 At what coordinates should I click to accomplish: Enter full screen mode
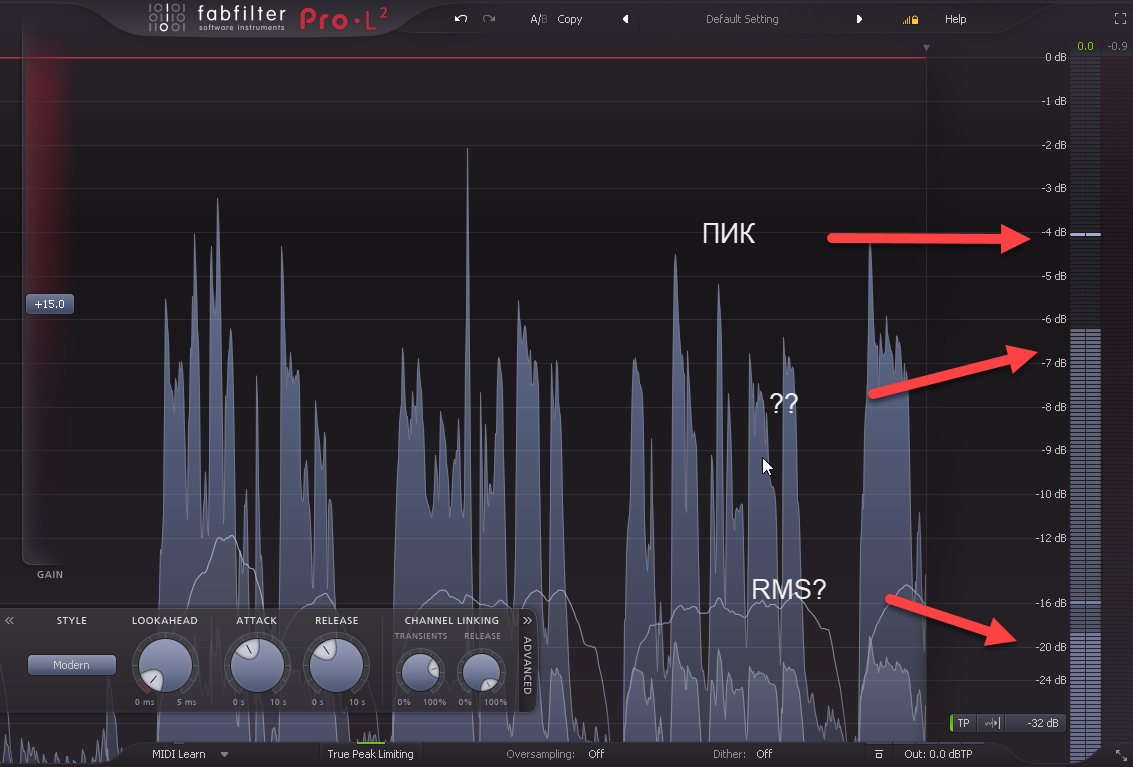point(1121,20)
